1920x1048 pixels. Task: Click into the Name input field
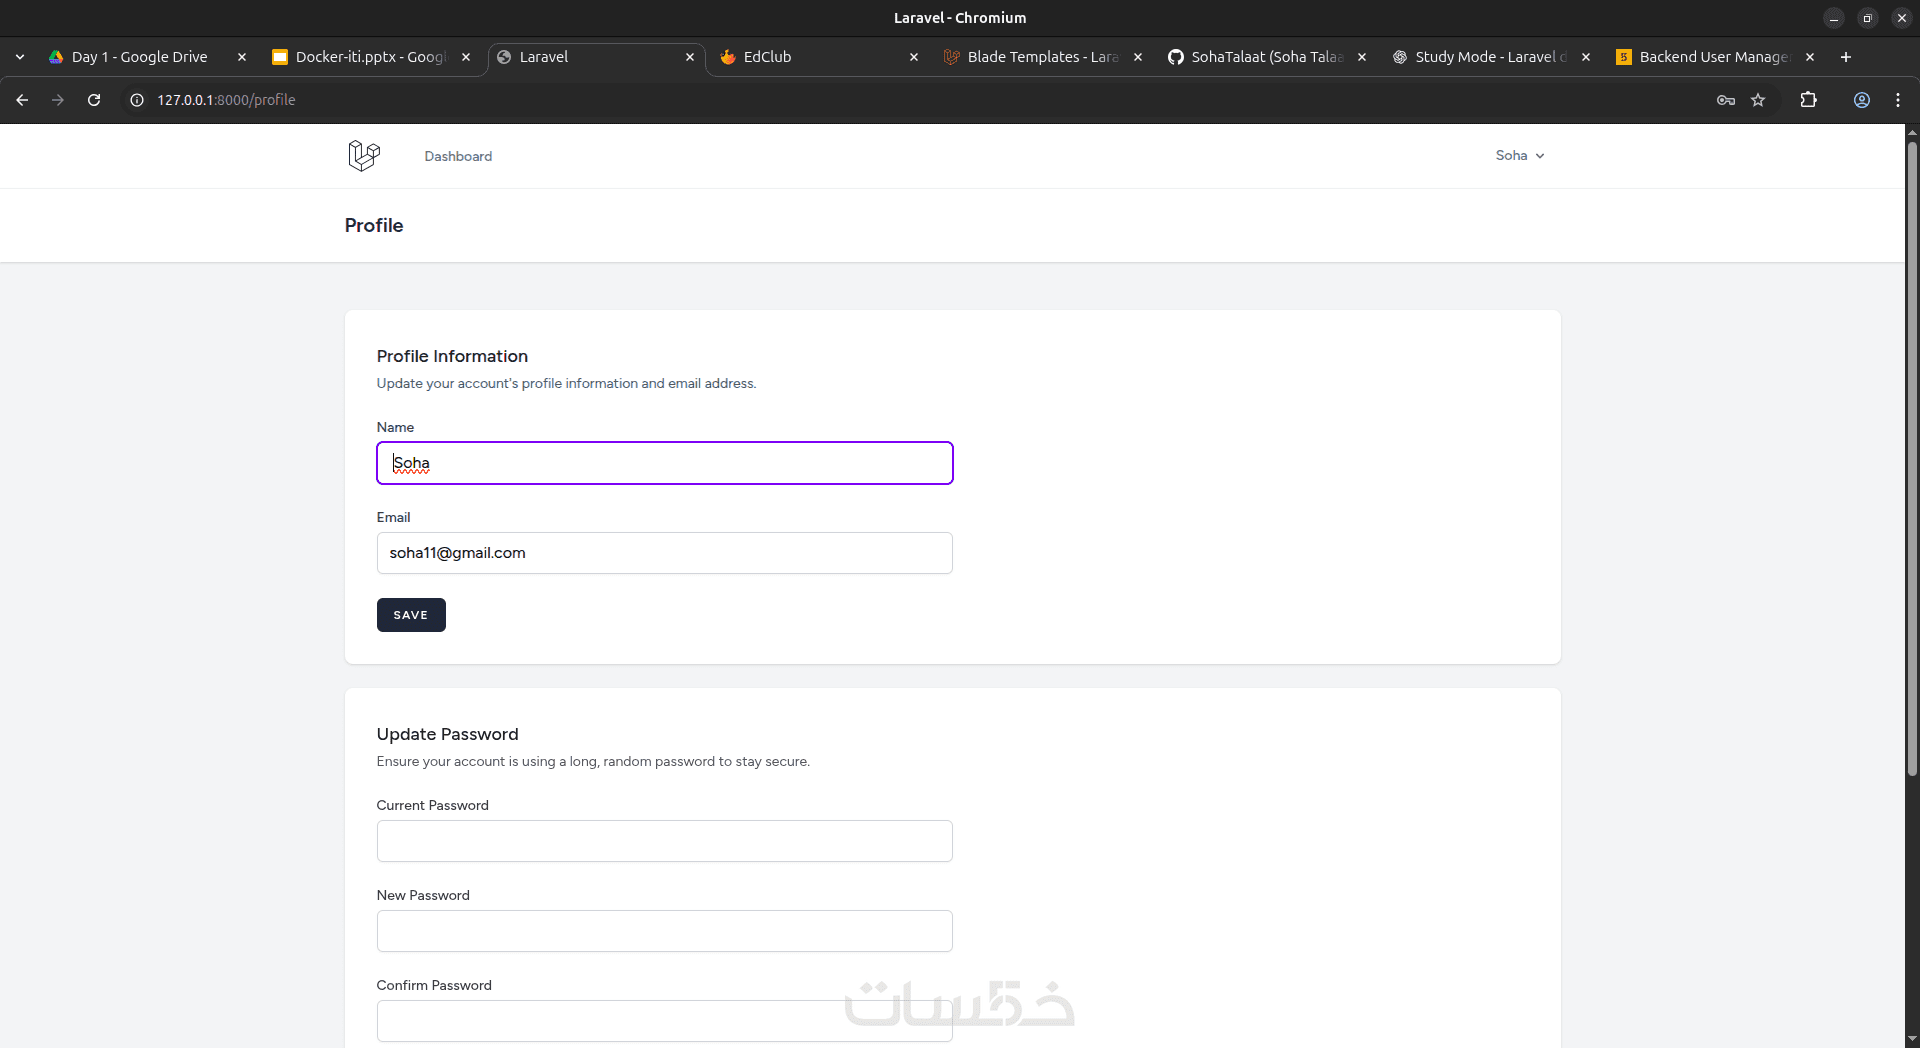pyautogui.click(x=665, y=463)
